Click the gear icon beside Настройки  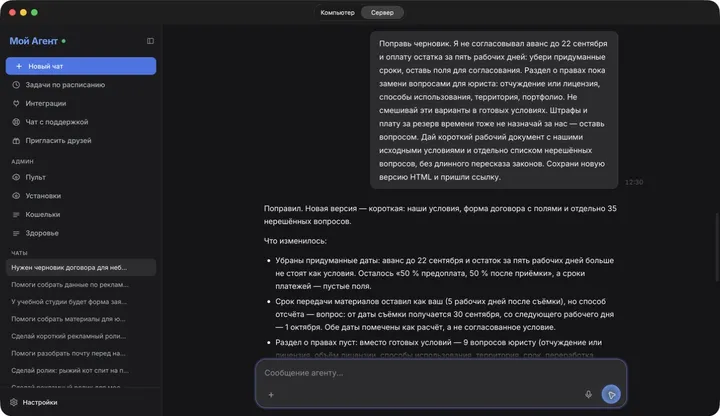coord(14,402)
